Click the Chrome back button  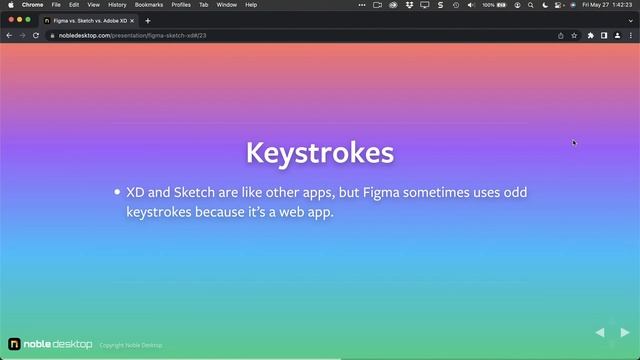(9, 36)
